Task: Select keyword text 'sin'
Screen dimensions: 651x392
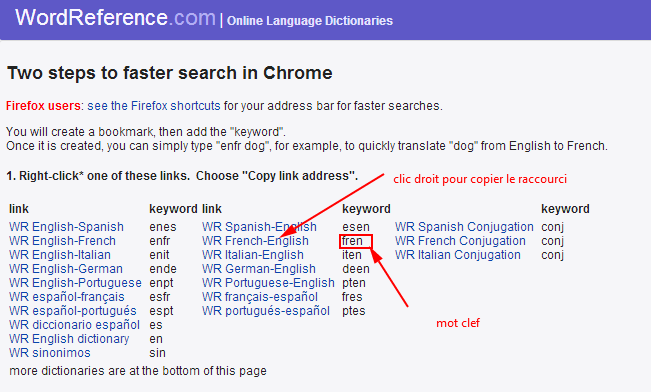Action: [x=157, y=353]
